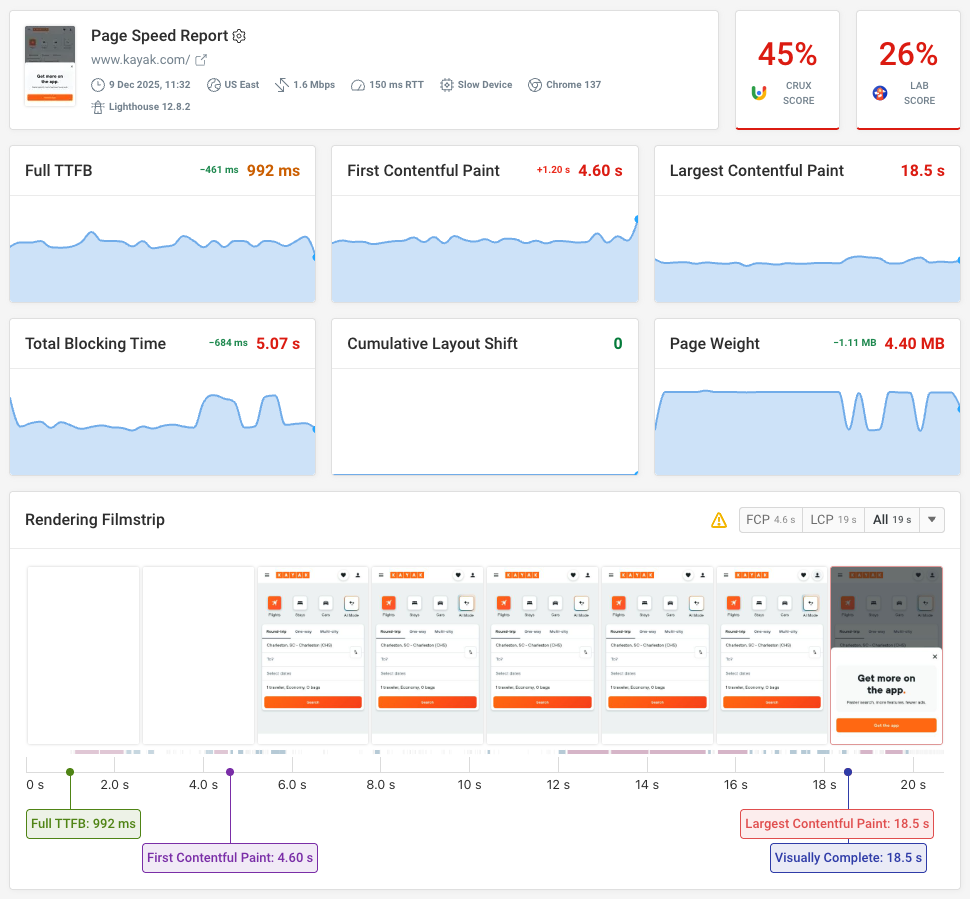Switch filmstrip view to FCP 4.6s
The width and height of the screenshot is (970, 899).
click(770, 519)
